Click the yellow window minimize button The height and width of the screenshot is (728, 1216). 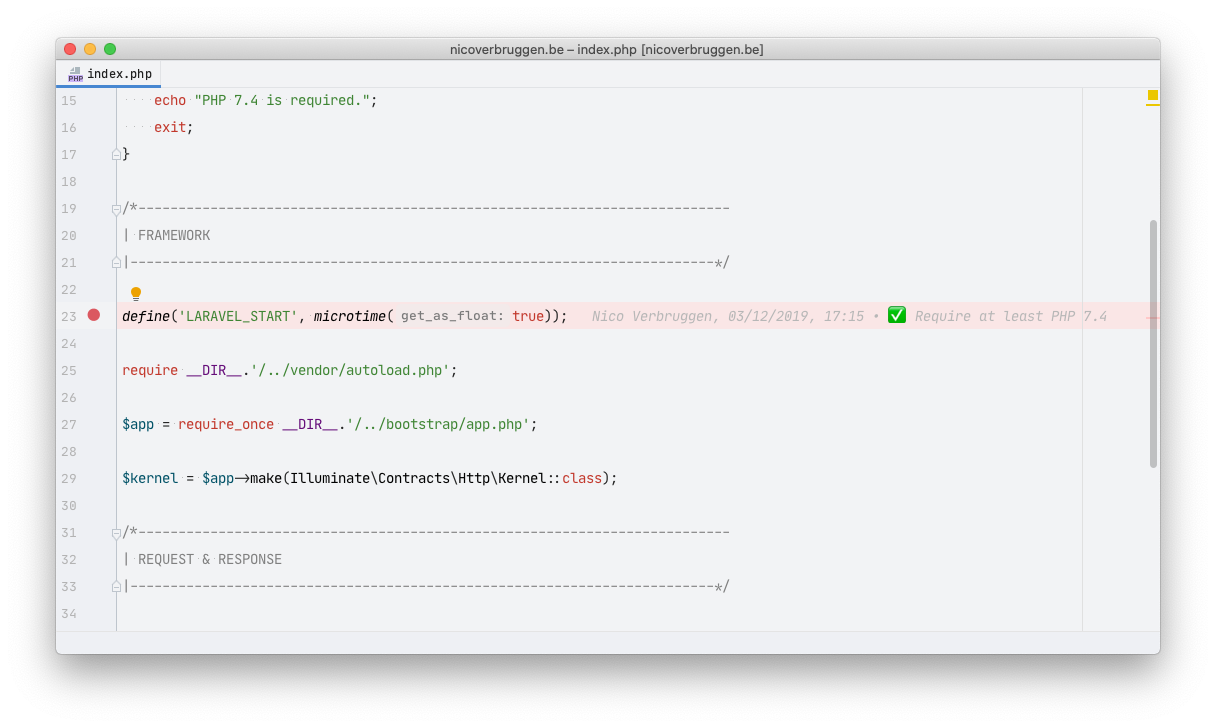90,49
